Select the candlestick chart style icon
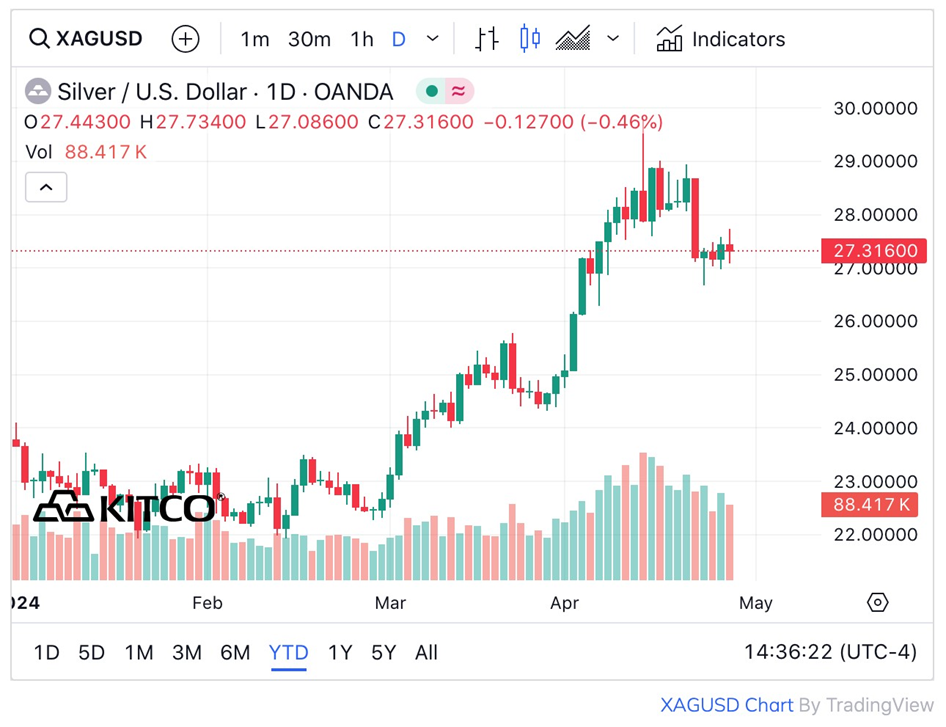 tap(530, 40)
